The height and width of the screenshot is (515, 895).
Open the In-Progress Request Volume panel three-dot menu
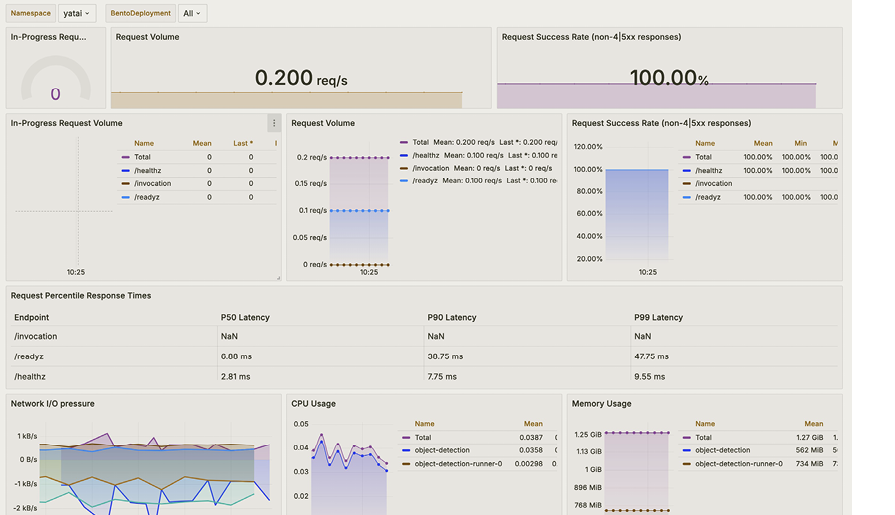(x=274, y=123)
